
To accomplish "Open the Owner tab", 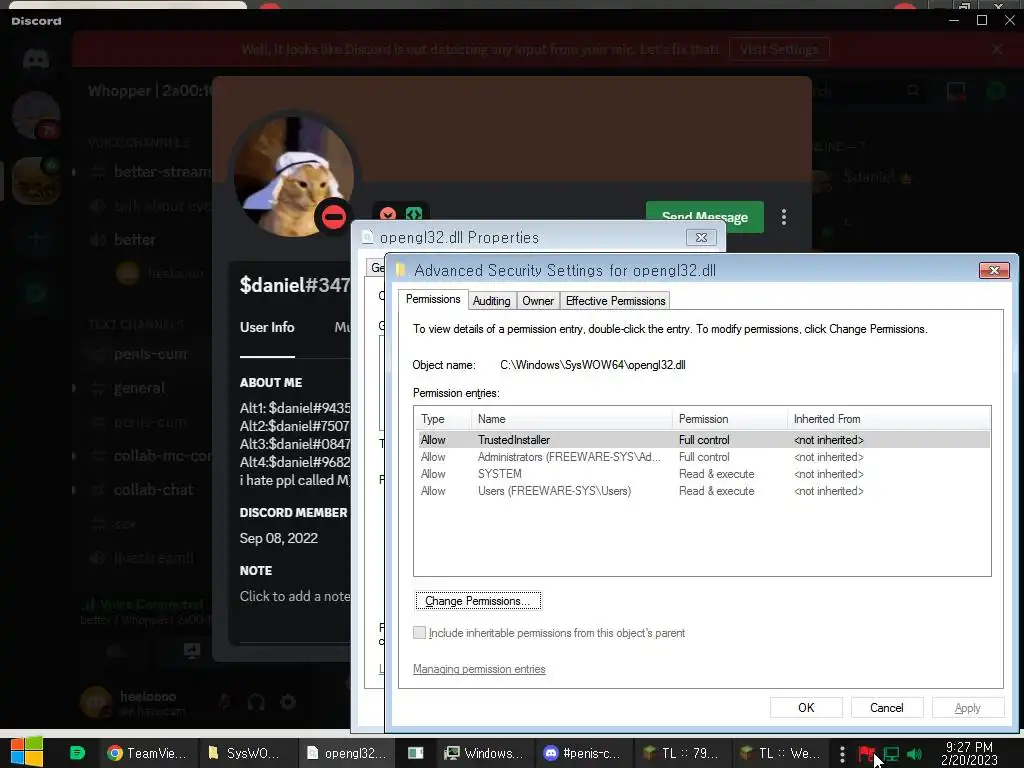I will 538,301.
